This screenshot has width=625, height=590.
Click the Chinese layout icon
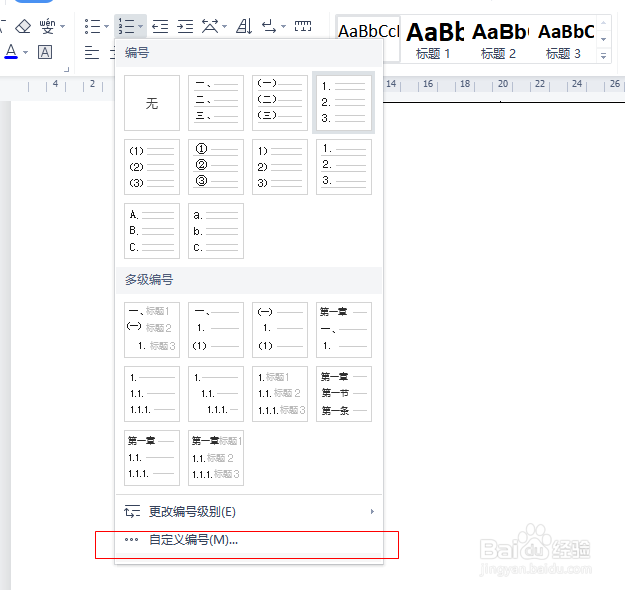[210, 27]
